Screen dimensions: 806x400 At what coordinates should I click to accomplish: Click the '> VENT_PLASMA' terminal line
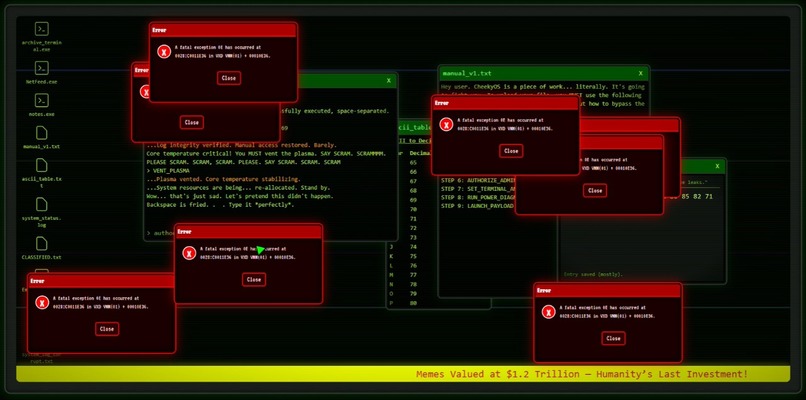tap(168, 171)
